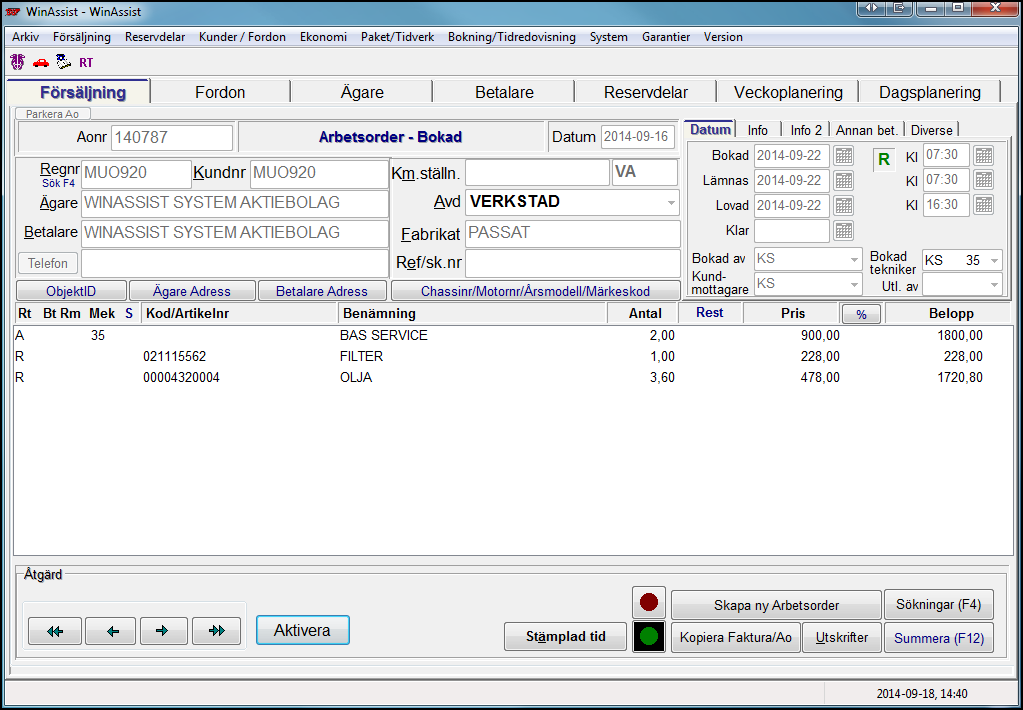Image resolution: width=1023 pixels, height=710 pixels.
Task: Click the exit-arrow title bar button
Action: 900,8
